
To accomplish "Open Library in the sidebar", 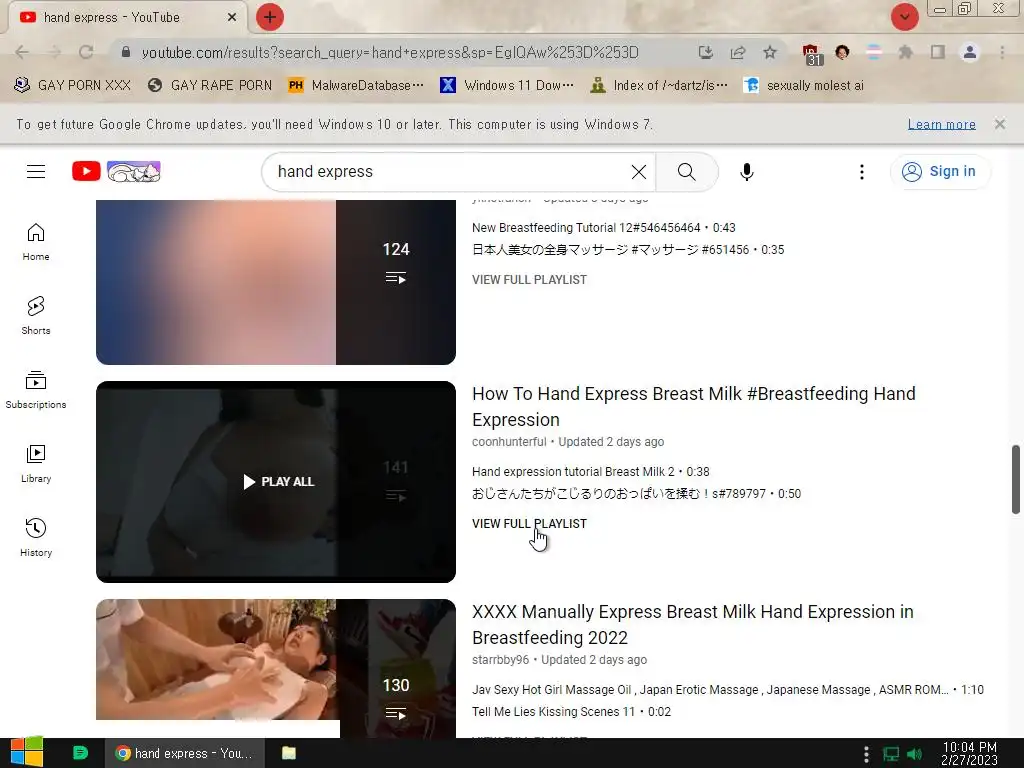I will [x=36, y=464].
